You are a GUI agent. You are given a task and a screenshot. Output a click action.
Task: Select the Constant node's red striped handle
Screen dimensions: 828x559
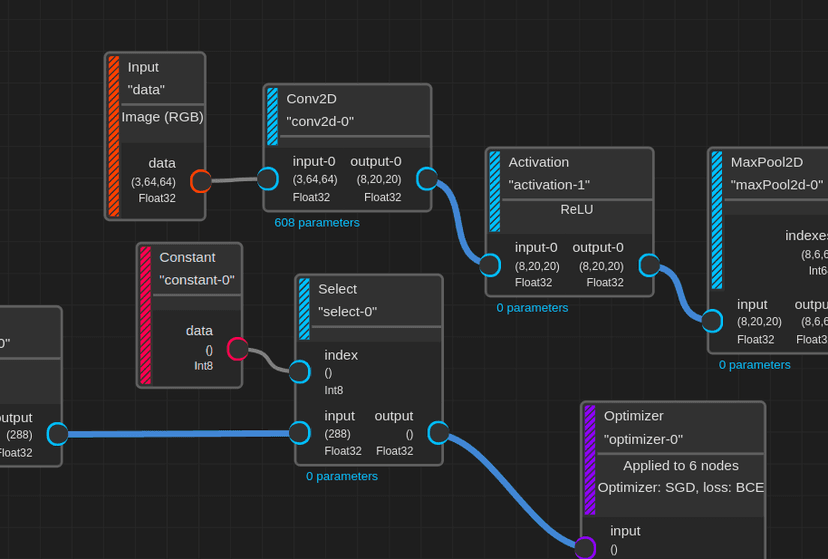(146, 315)
